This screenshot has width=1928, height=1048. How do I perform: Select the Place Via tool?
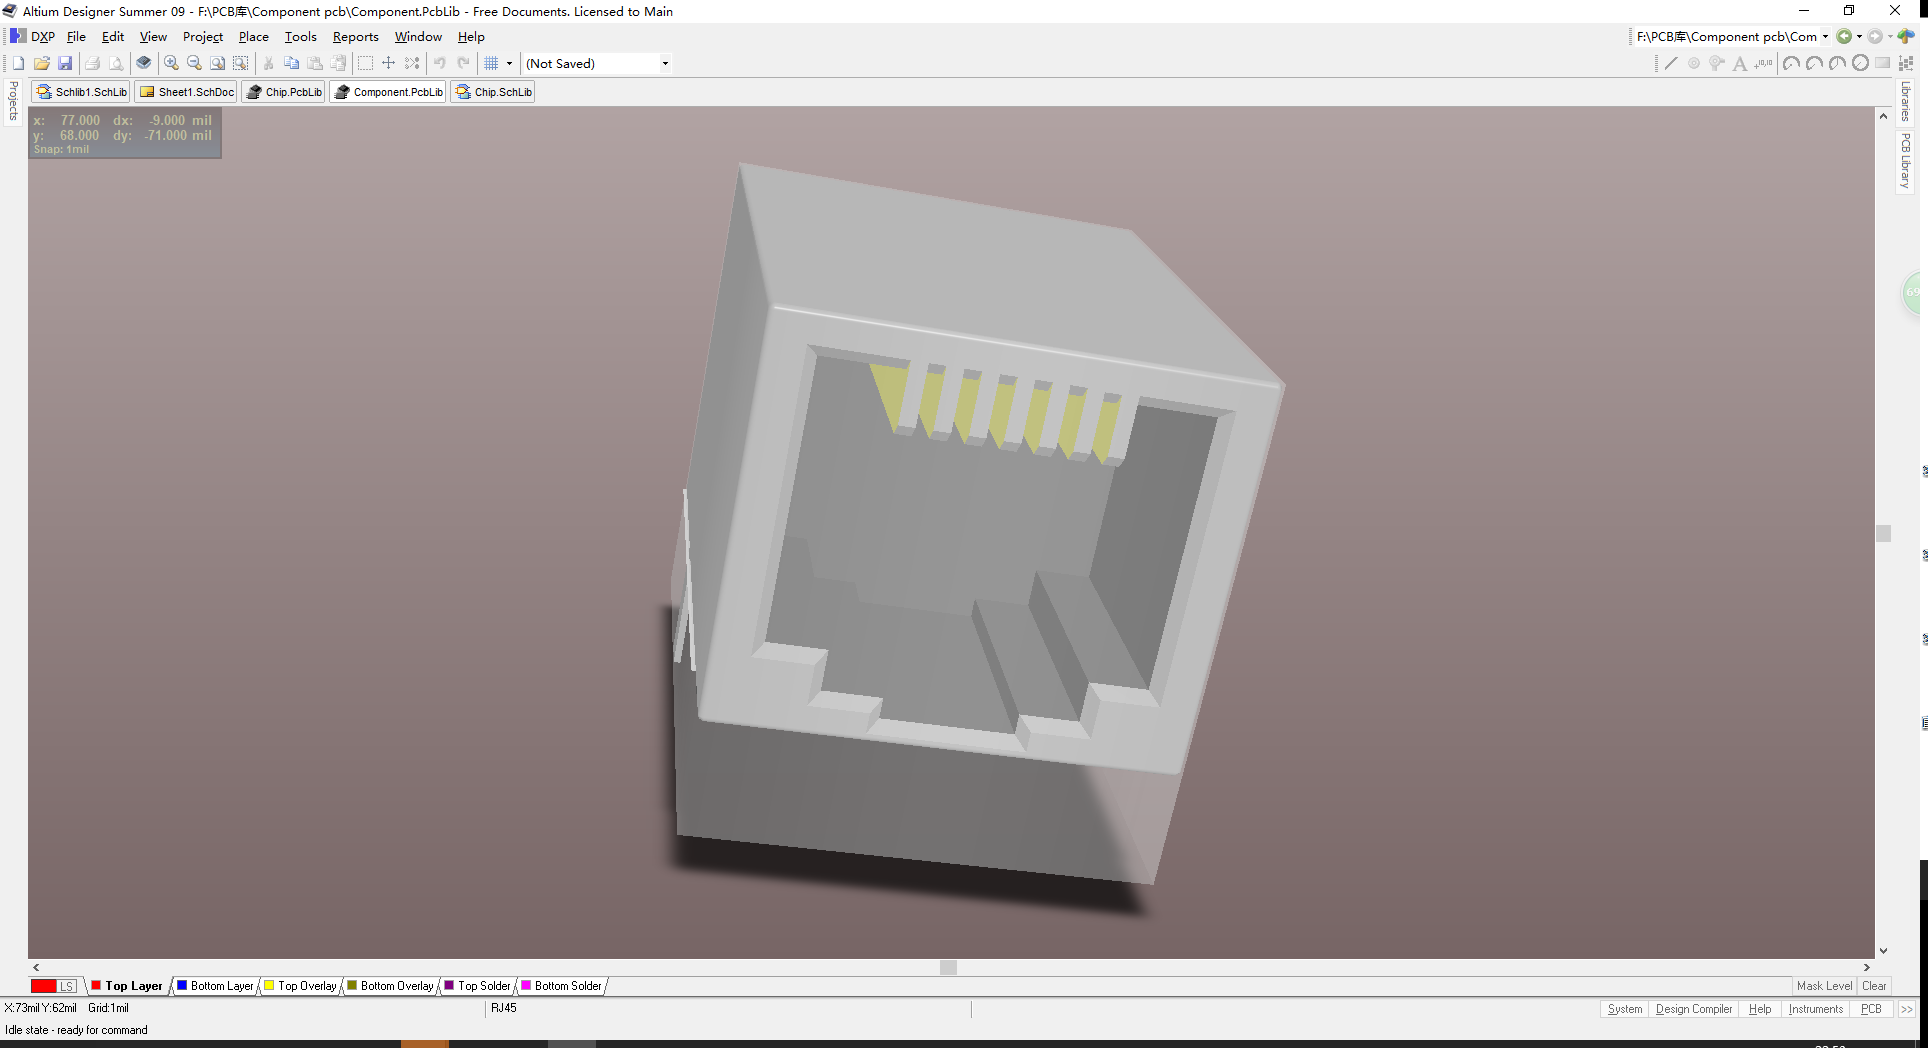1717,63
